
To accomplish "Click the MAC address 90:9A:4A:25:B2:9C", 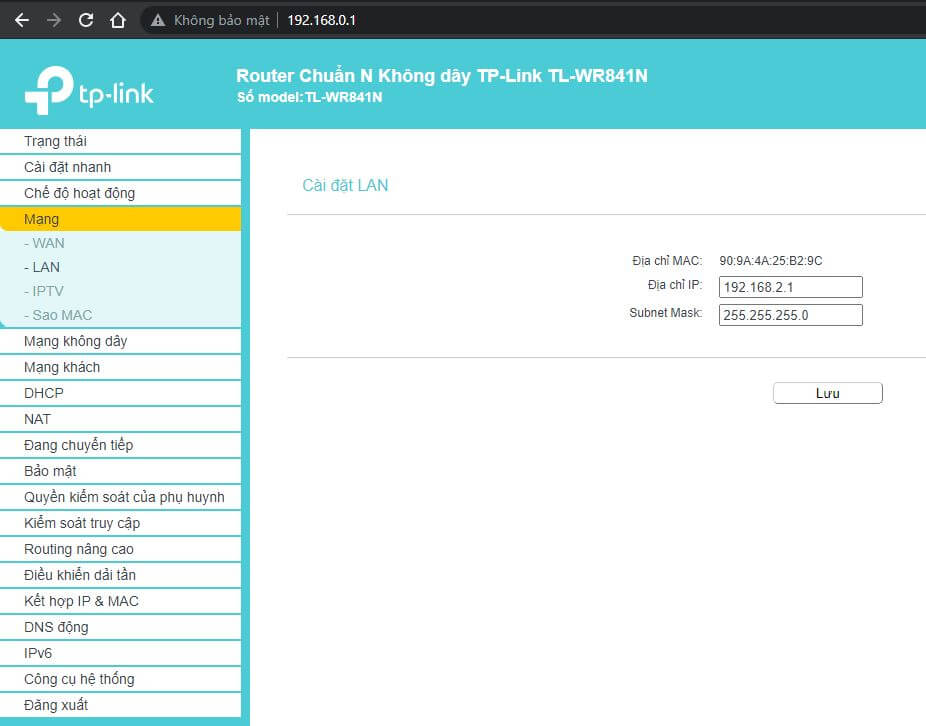I will pos(770,261).
